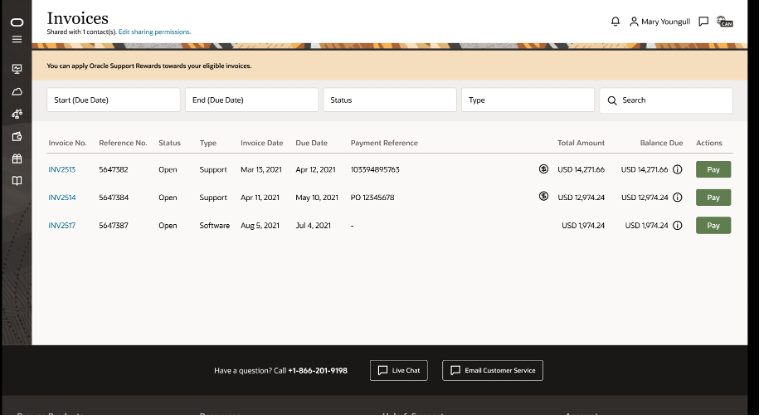Click the Oracle logo icon
Viewport: 760px width, 416px height.
pyautogui.click(x=17, y=22)
